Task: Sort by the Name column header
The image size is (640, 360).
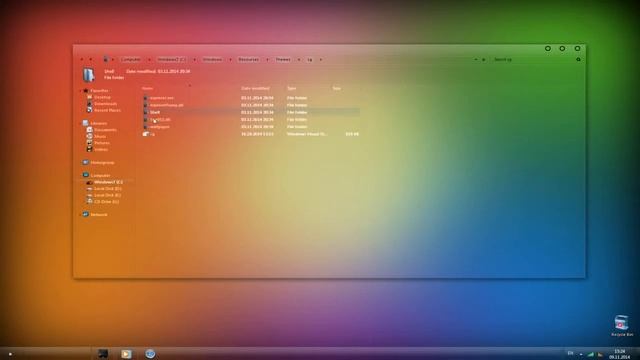Action: click(147, 88)
